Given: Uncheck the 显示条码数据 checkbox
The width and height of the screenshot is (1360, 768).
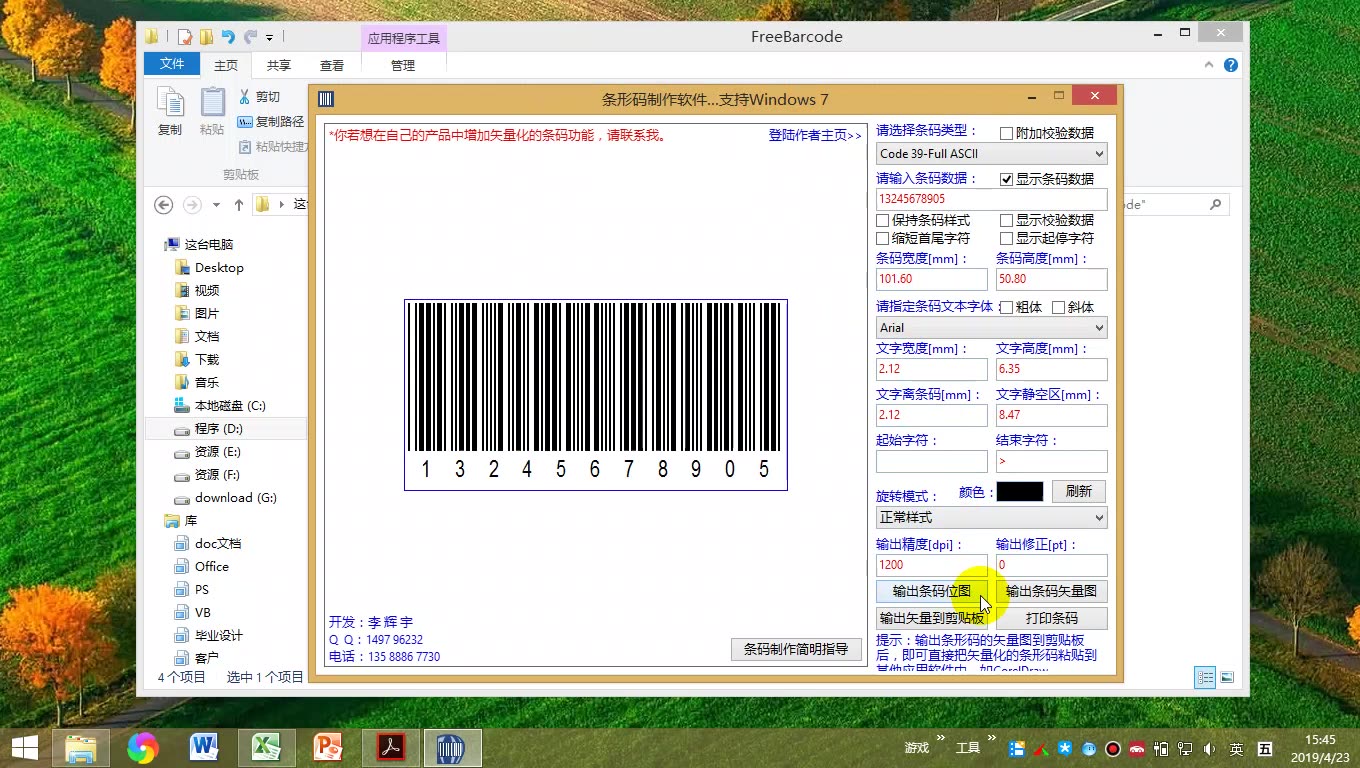Looking at the screenshot, I should [x=1007, y=180].
